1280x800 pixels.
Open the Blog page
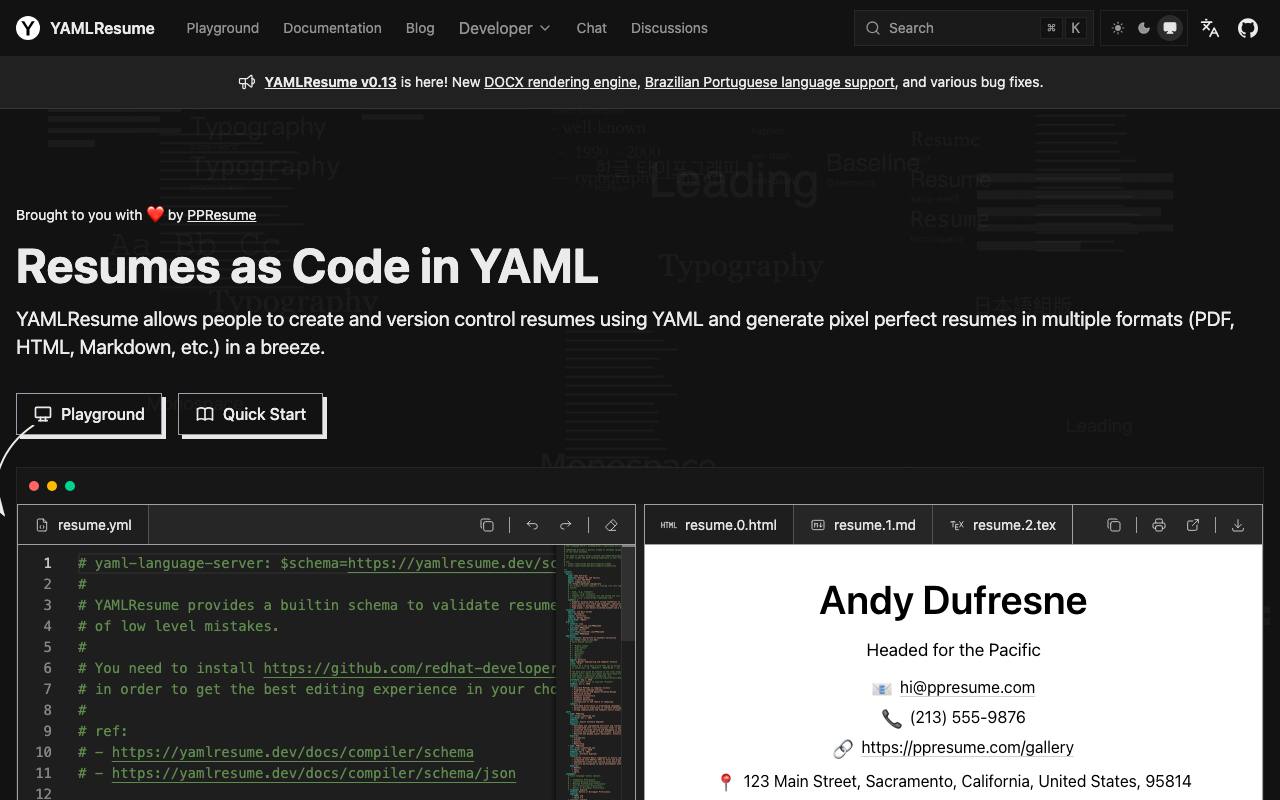[x=420, y=28]
